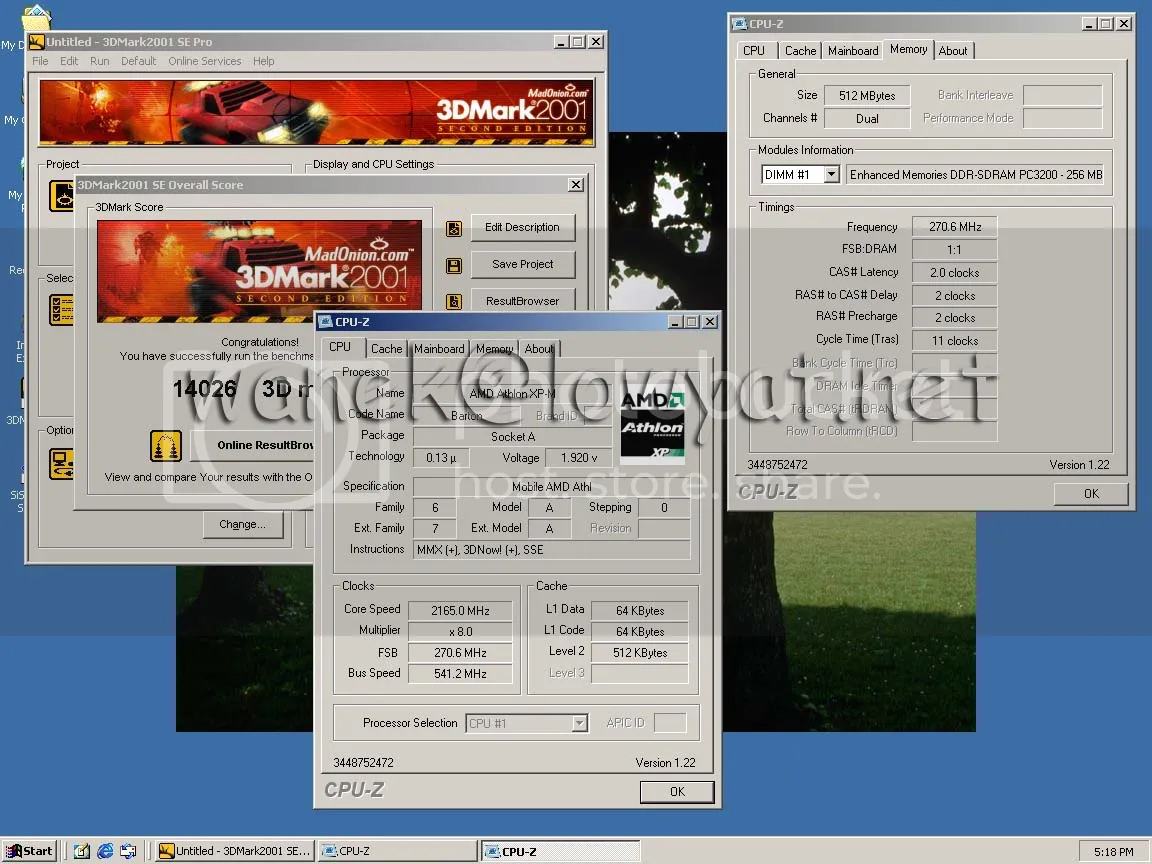Open the Online Services menu
1152x864 pixels.
205,61
